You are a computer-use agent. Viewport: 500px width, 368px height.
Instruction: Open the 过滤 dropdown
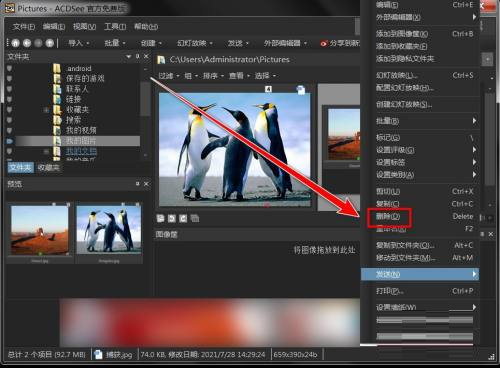tap(169, 76)
